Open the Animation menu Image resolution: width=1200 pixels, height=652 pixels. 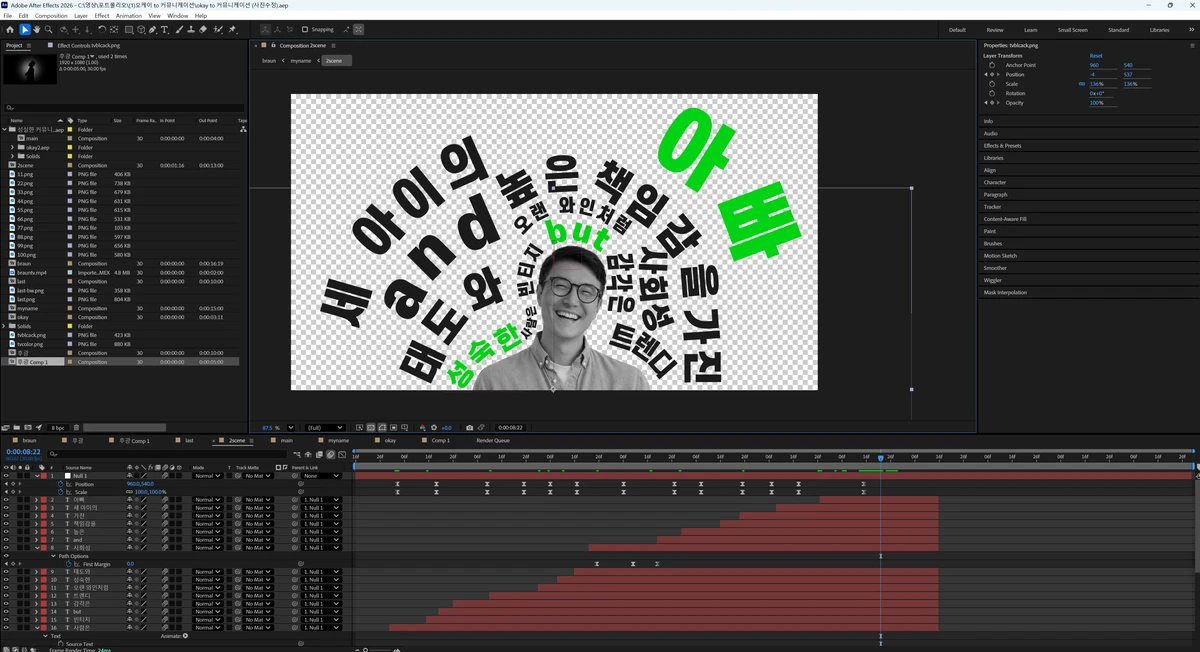pos(129,16)
